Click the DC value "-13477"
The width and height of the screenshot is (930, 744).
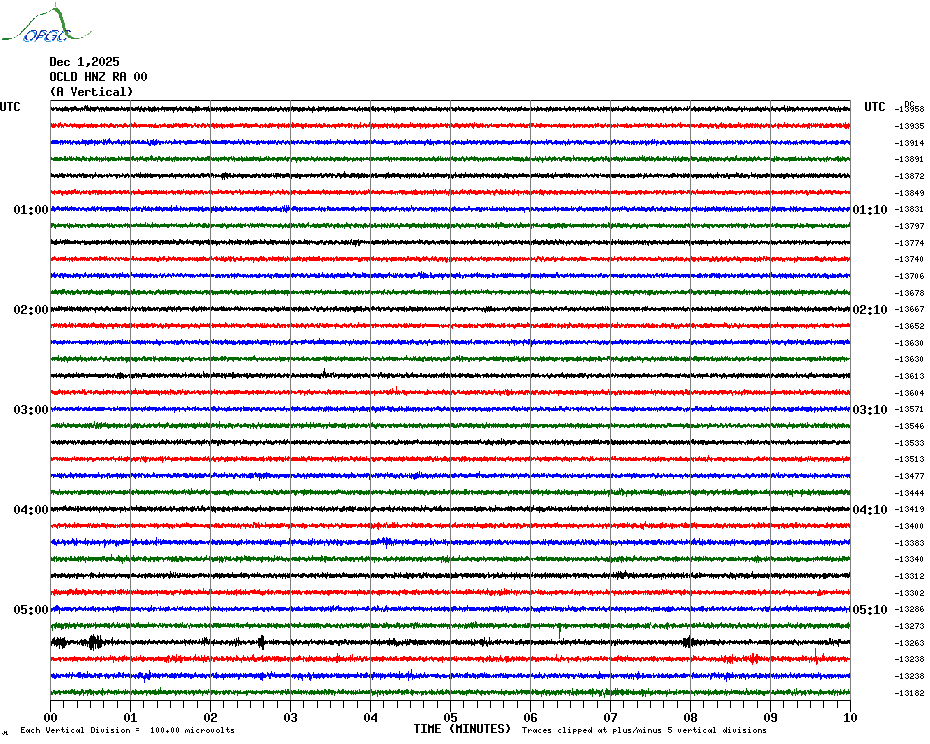click(909, 476)
